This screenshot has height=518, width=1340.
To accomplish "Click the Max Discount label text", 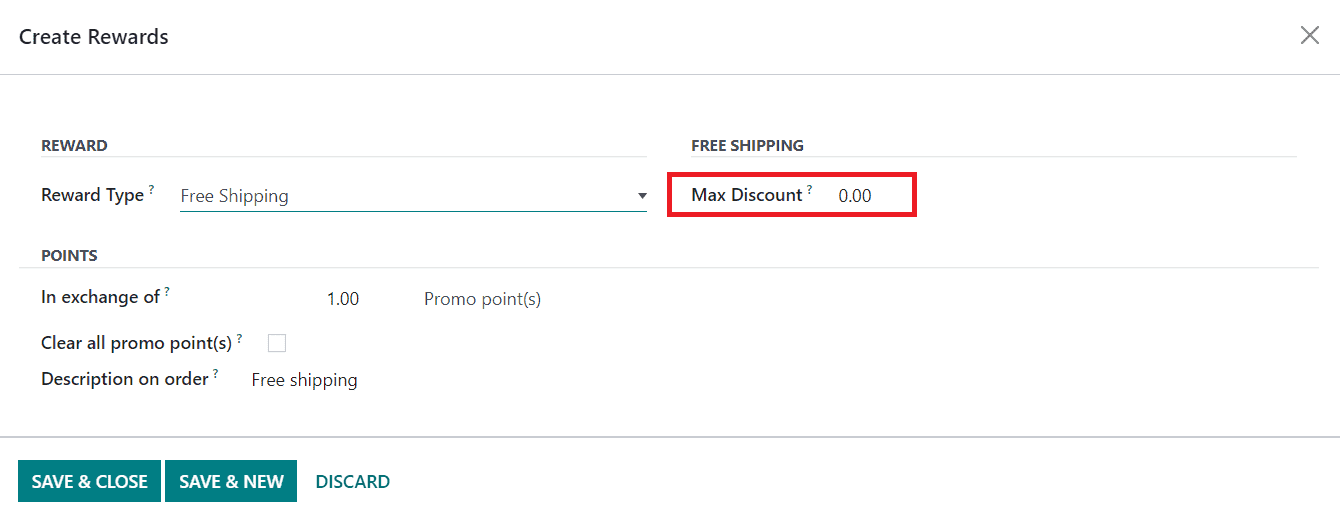I will pyautogui.click(x=746, y=195).
